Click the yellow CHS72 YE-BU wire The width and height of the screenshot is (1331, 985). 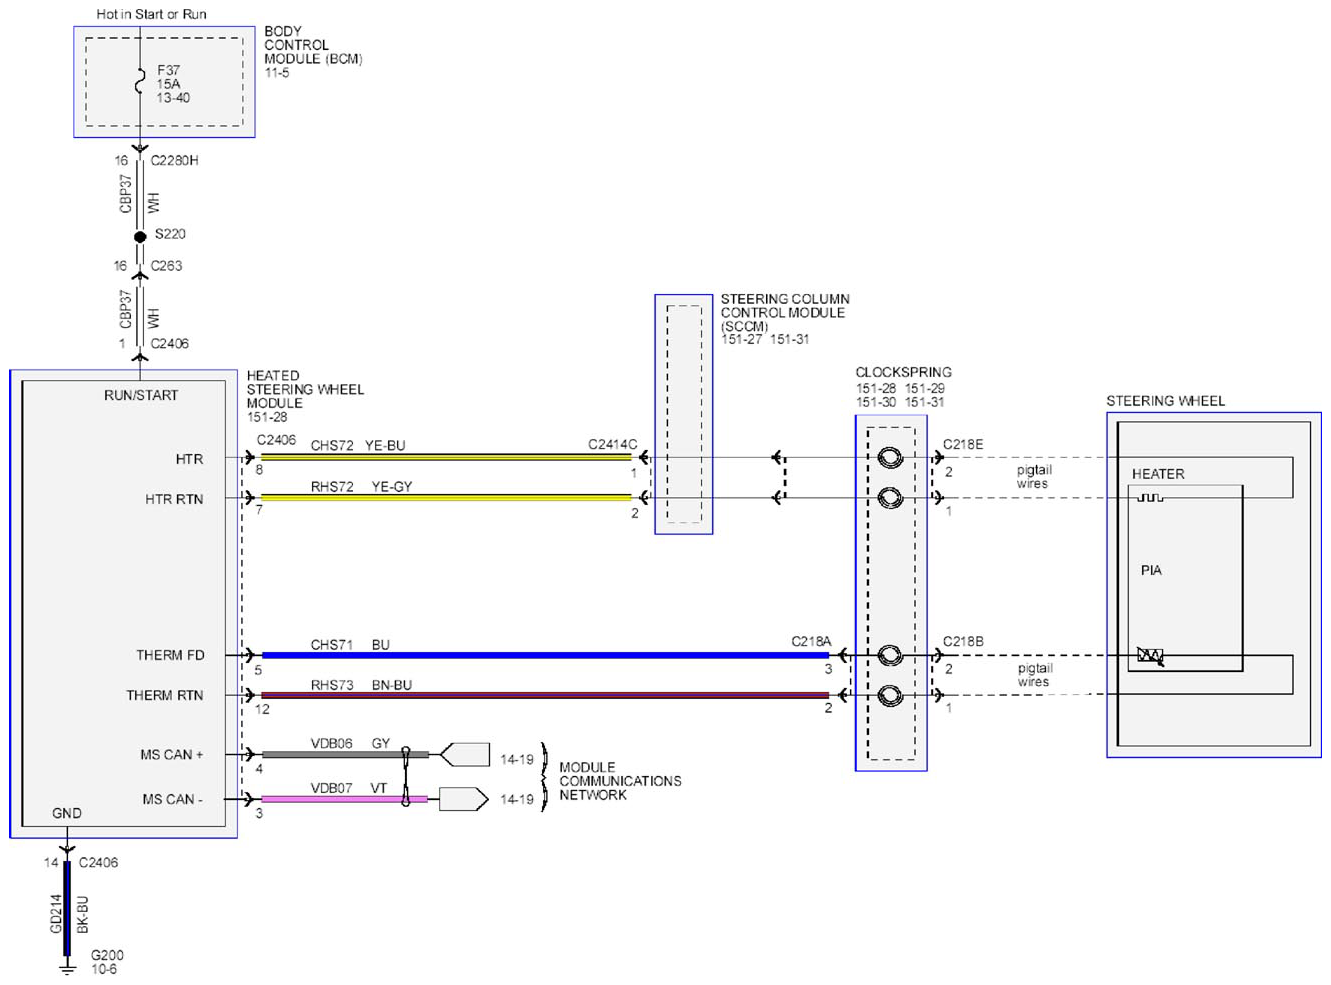[446, 457]
